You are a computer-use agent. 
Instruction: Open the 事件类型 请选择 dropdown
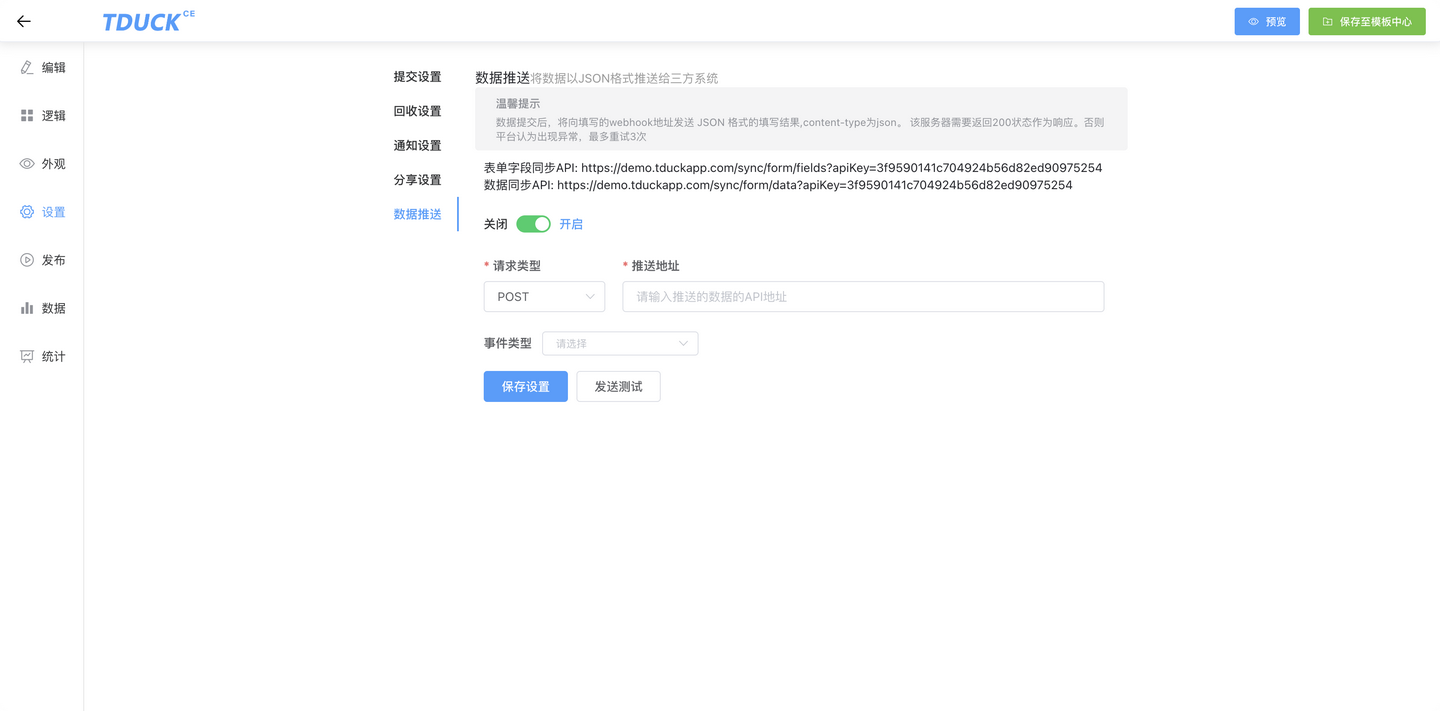click(x=620, y=343)
